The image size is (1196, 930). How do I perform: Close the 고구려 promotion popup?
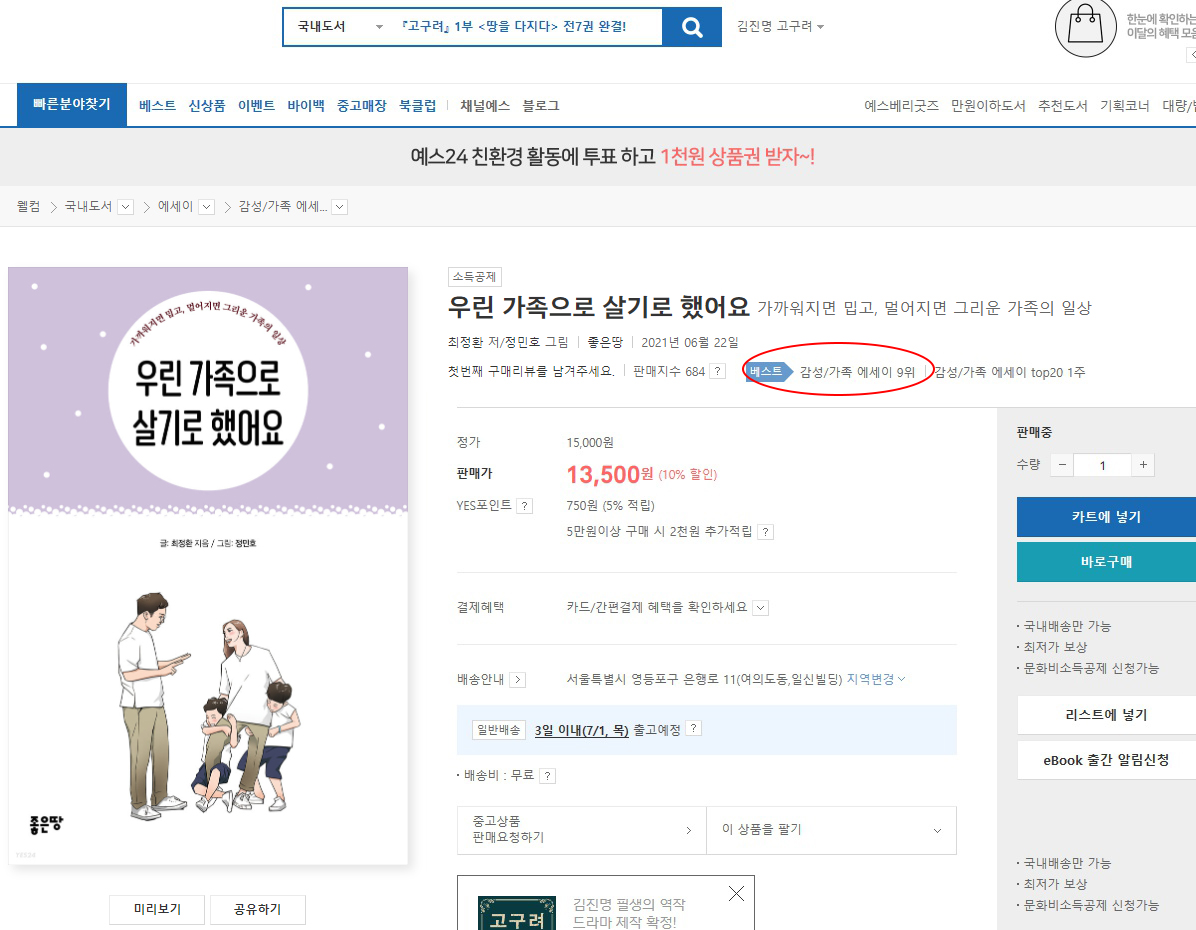[x=736, y=893]
